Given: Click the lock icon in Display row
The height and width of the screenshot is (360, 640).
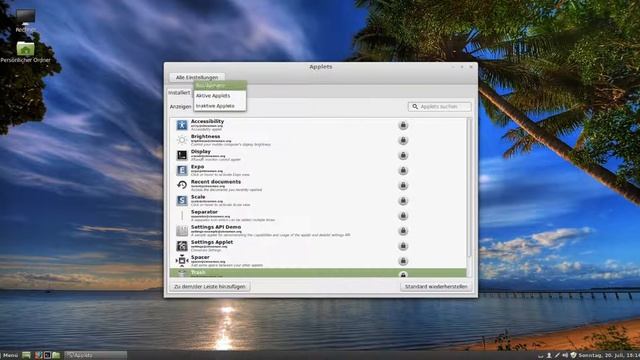Looking at the screenshot, I should pos(403,156).
